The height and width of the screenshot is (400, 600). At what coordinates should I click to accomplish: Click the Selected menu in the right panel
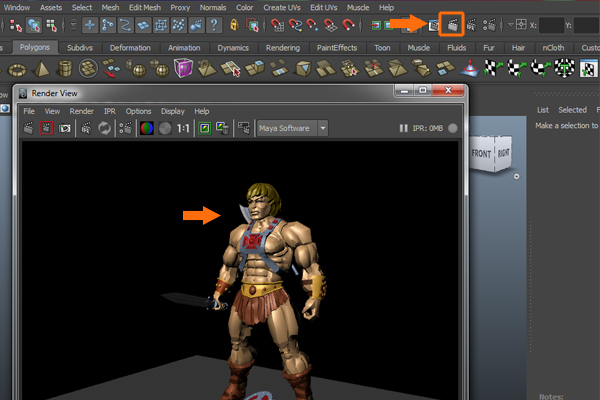[x=572, y=110]
